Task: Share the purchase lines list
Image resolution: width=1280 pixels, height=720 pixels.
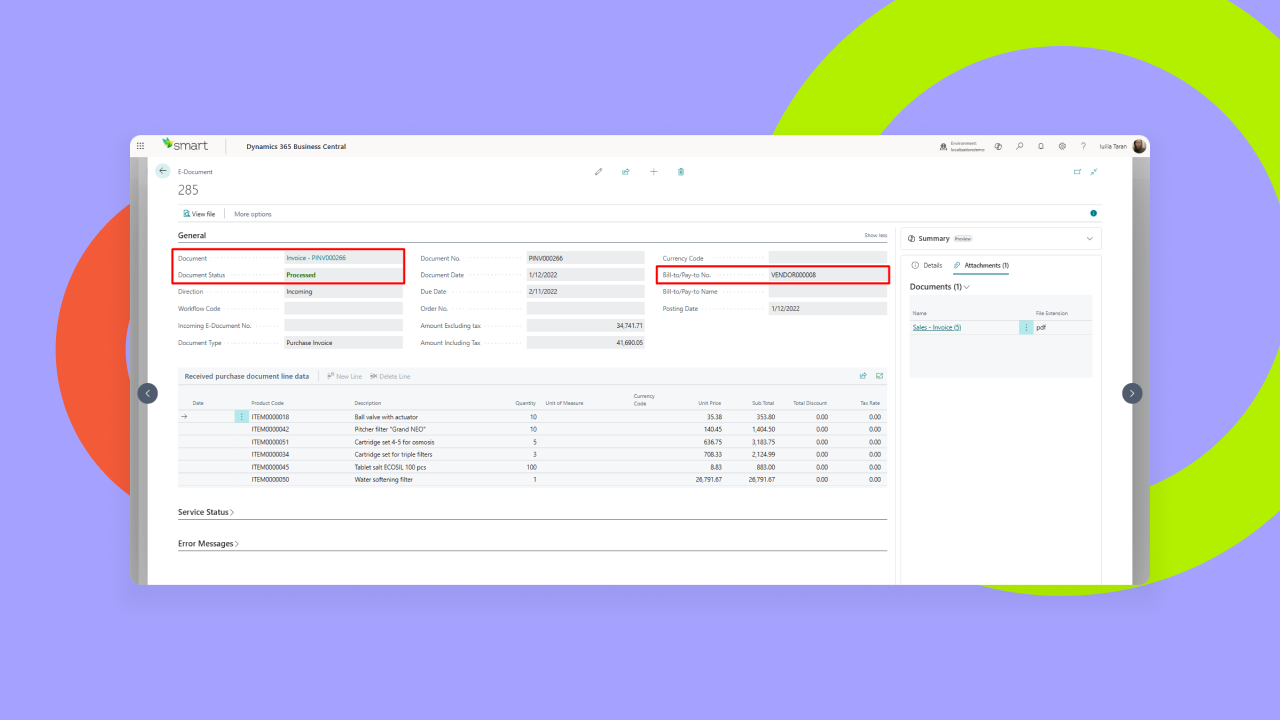Action: coord(863,376)
